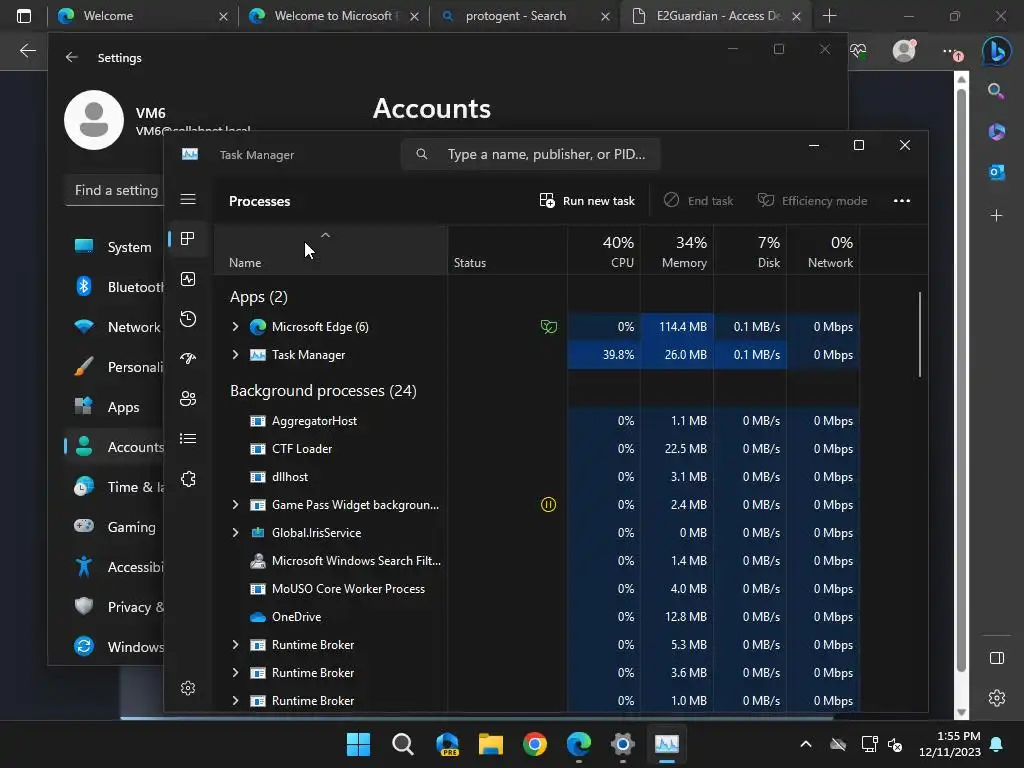Image resolution: width=1024 pixels, height=768 pixels.
Task: Expand Runtime Broker row using 3.6 MB
Action: (x=235, y=673)
